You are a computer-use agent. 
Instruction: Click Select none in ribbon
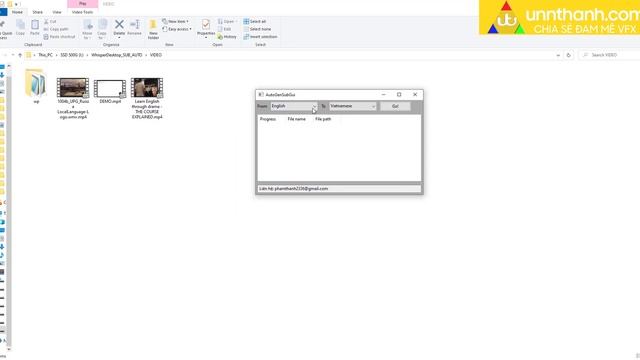pos(257,29)
